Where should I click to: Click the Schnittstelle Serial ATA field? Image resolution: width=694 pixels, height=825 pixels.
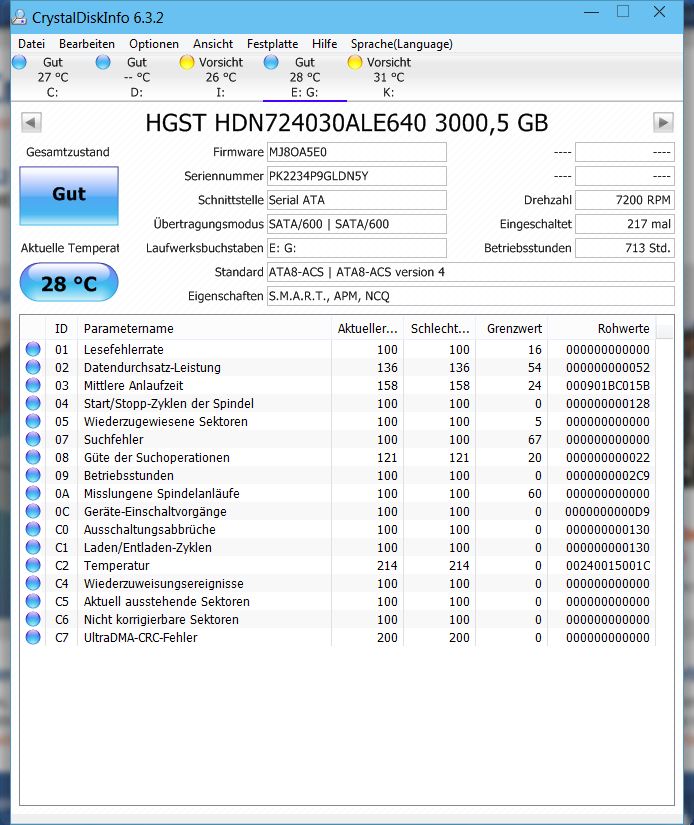(x=357, y=200)
